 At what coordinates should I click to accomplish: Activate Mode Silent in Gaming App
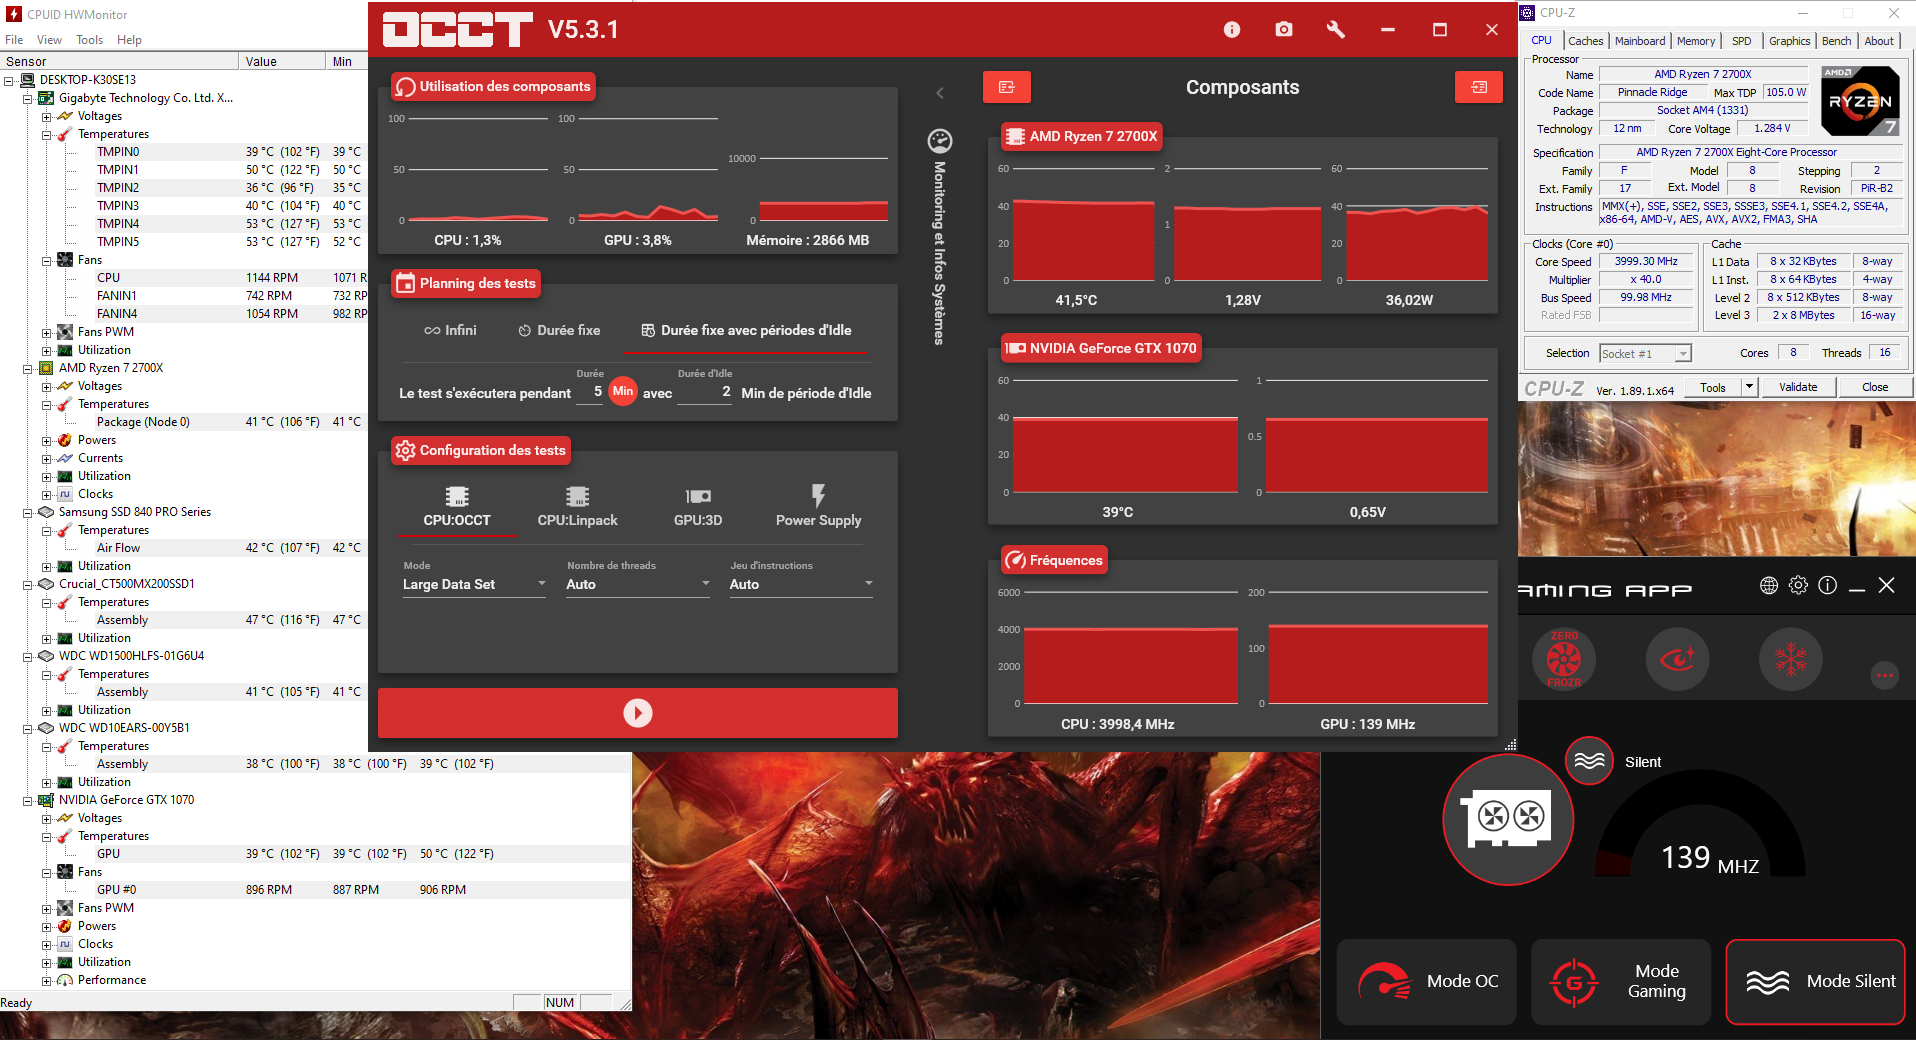(x=1815, y=982)
